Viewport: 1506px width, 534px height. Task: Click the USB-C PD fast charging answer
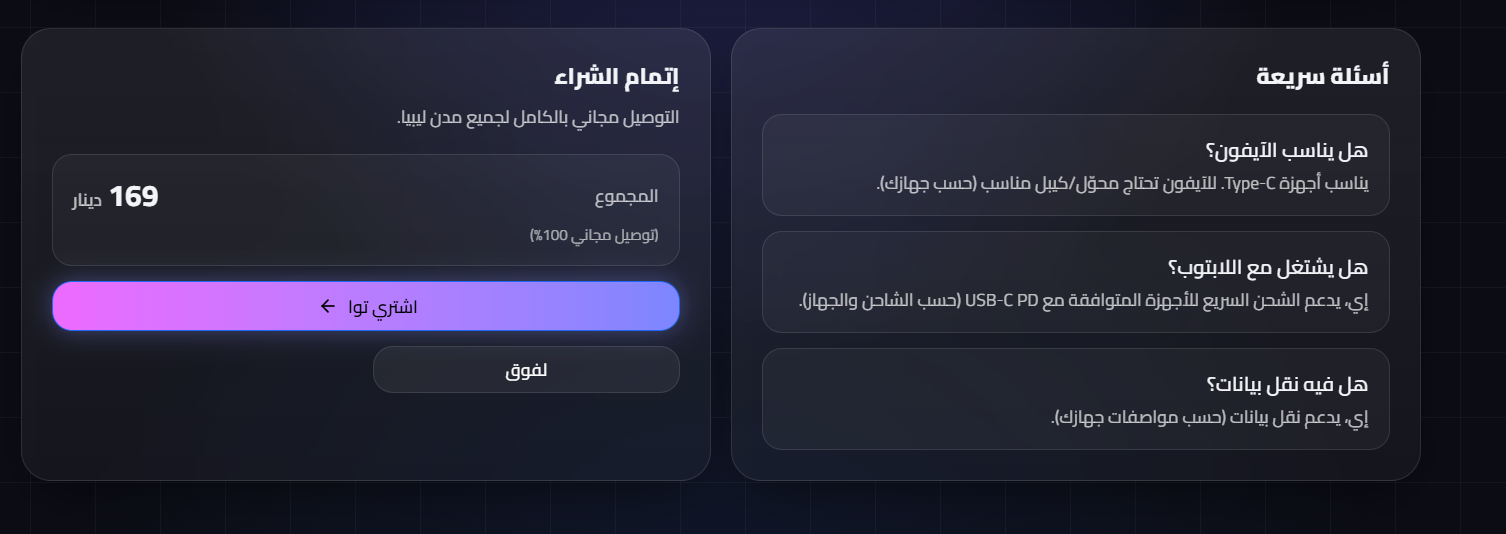(1082, 301)
